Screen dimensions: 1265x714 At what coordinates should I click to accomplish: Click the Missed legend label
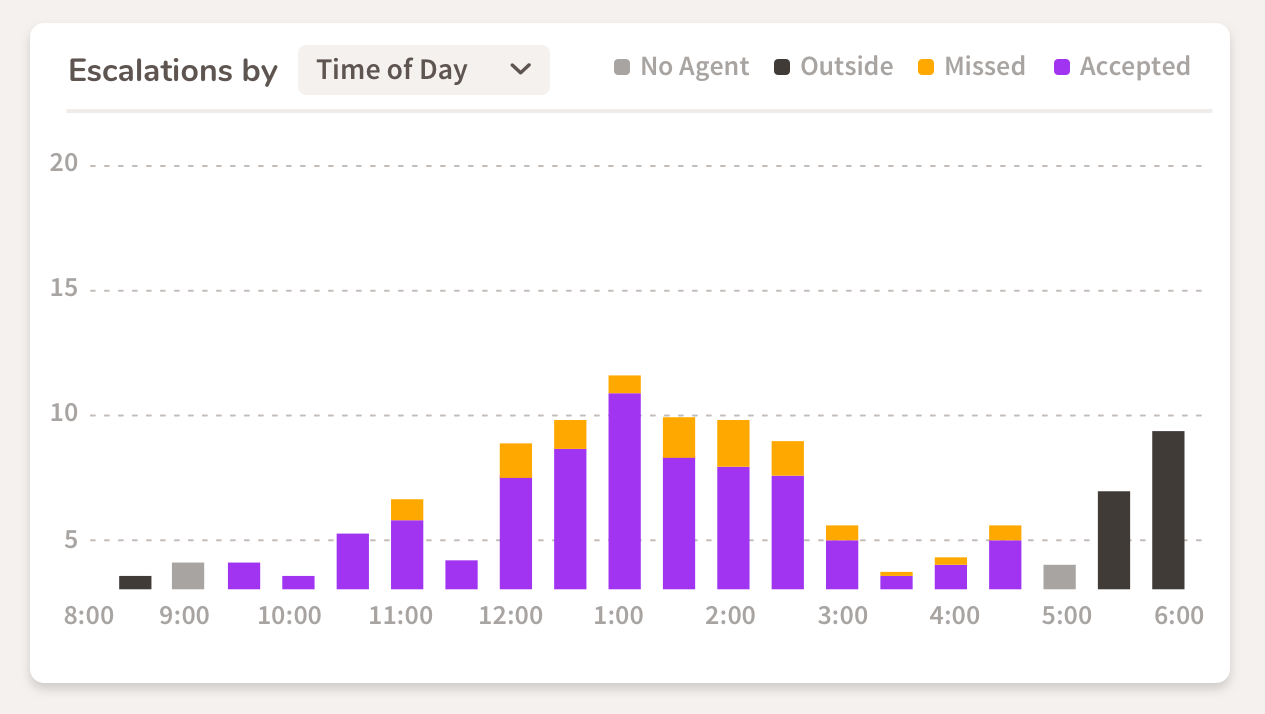click(x=985, y=66)
